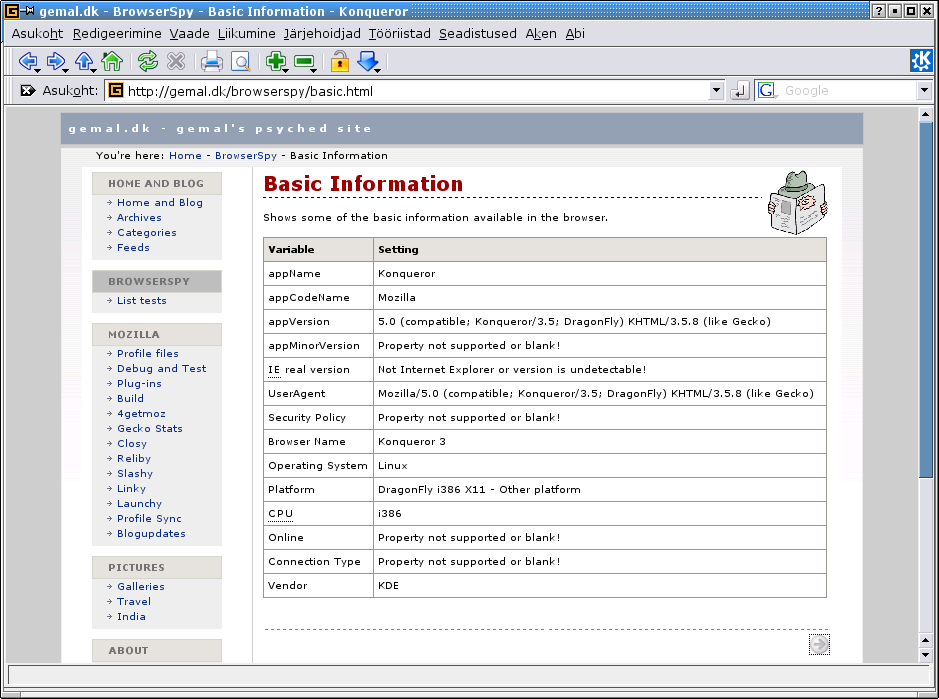
Task: Choose search engine via Google icon
Action: 767,90
